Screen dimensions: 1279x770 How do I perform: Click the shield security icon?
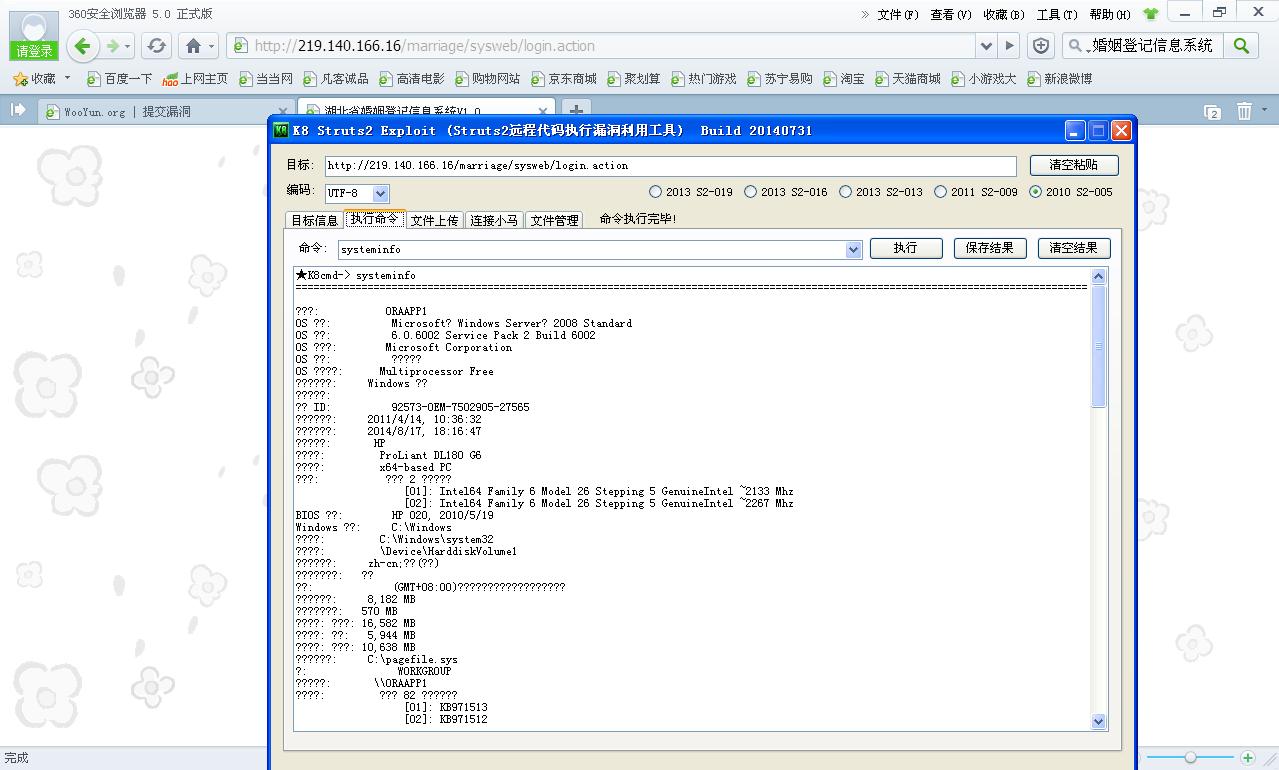pos(1041,46)
